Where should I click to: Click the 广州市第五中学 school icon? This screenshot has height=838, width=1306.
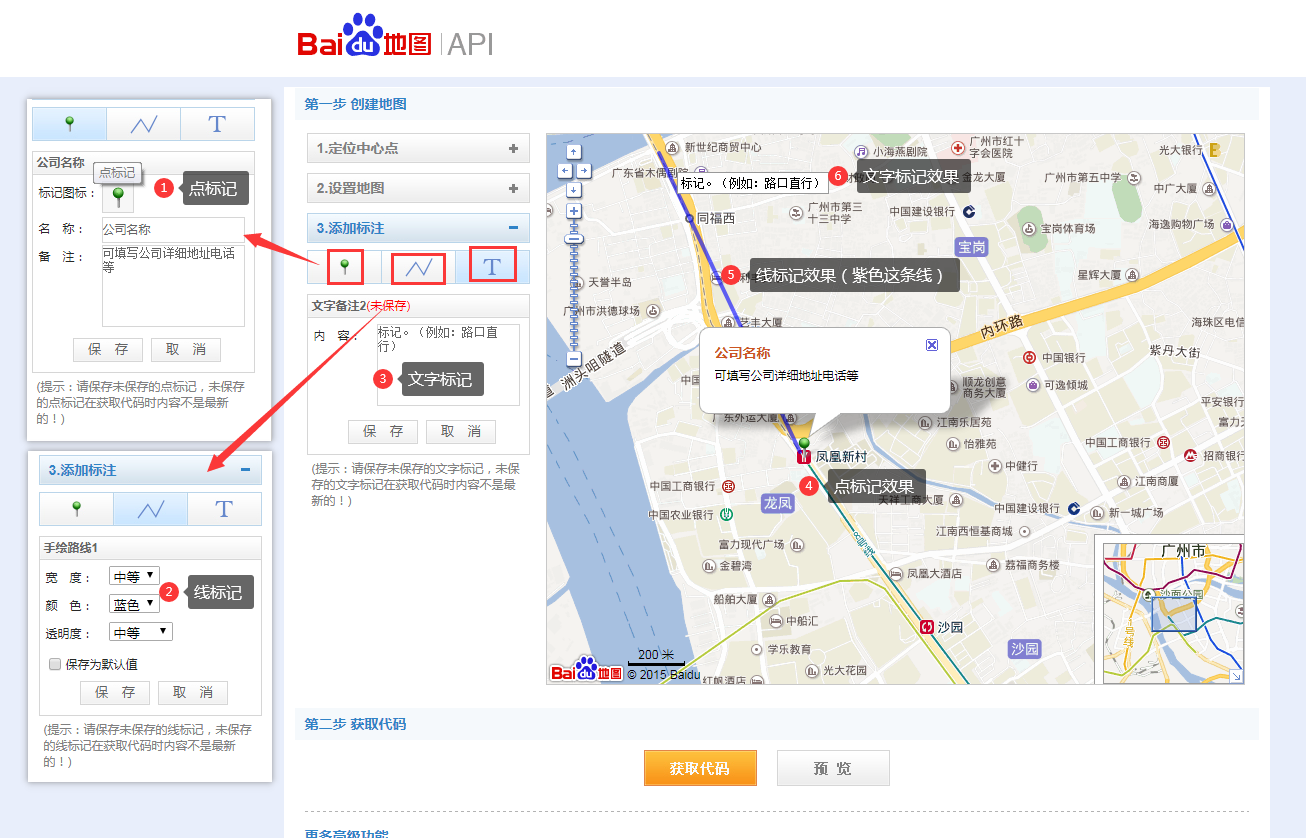coord(1134,178)
